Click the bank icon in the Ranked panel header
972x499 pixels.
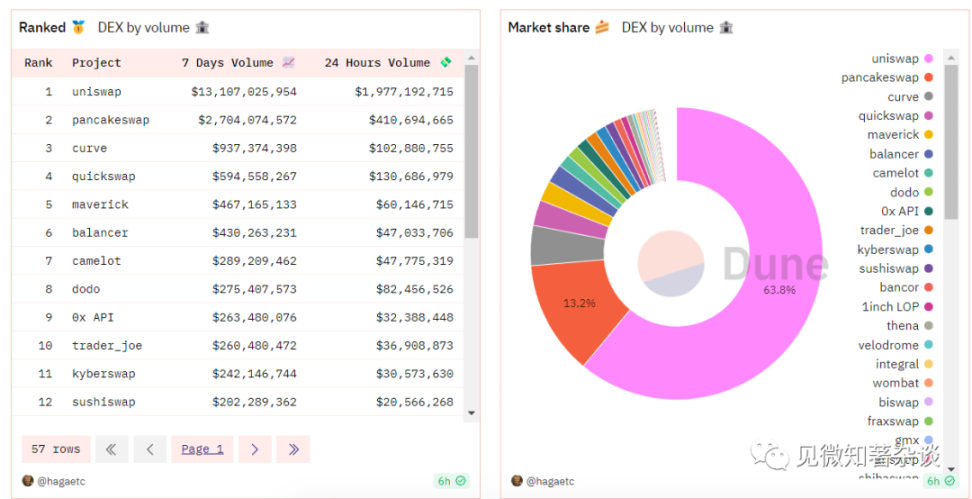pos(203,27)
